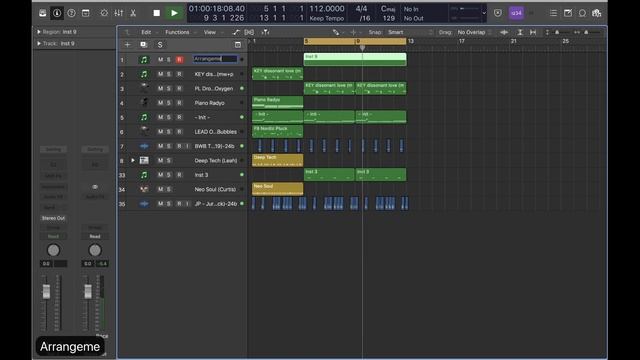
Task: Toggle global Solo S button in track header
Action: [160, 44]
